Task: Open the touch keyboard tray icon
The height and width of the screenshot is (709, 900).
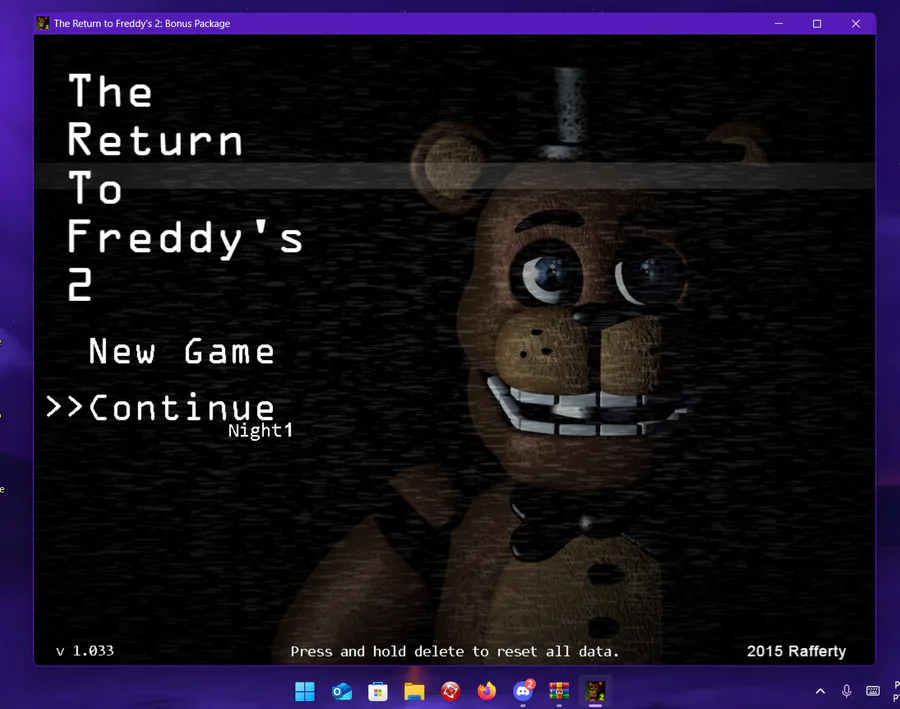Action: click(x=872, y=691)
